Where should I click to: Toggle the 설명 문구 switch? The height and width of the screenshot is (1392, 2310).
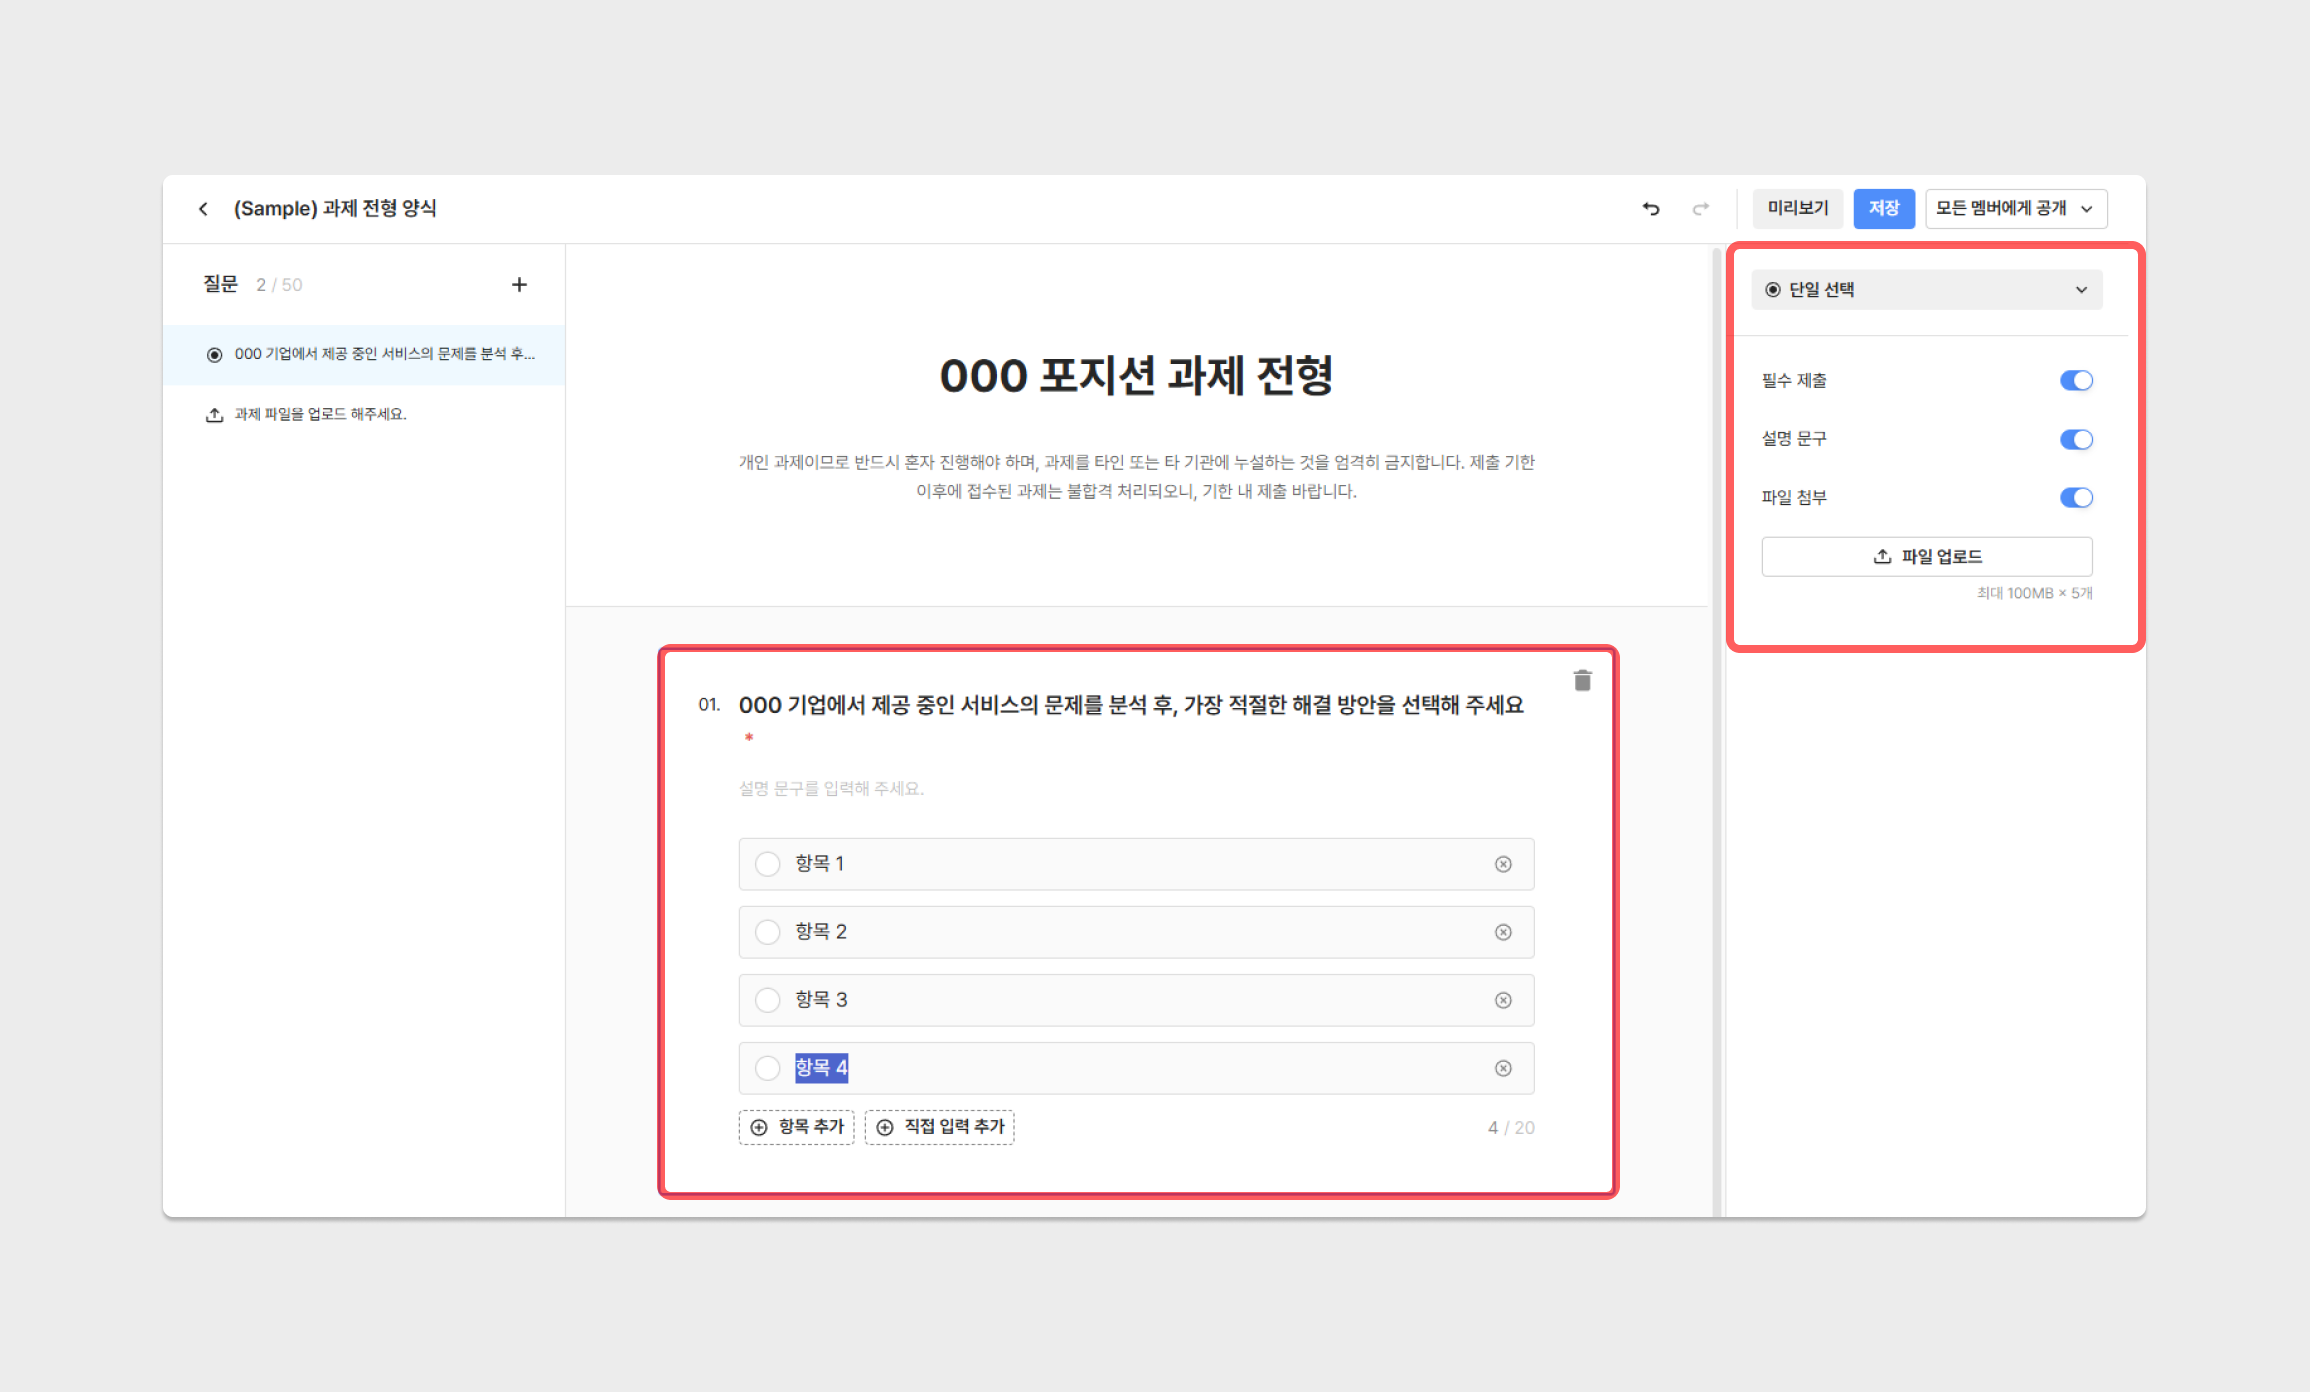pyautogui.click(x=2075, y=439)
